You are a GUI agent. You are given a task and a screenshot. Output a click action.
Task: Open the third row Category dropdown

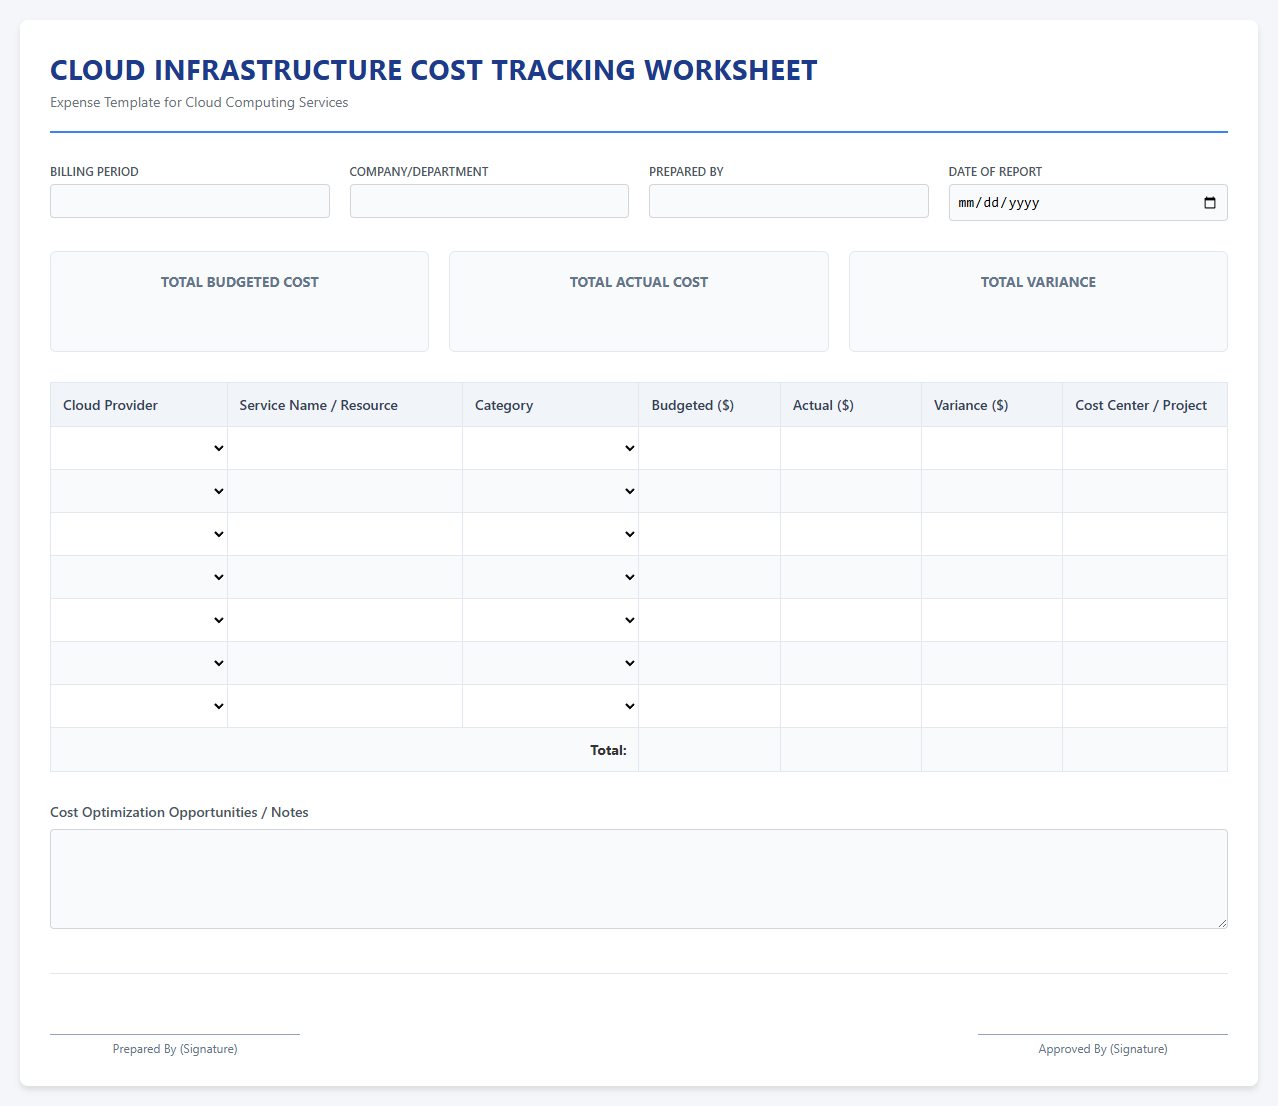550,534
